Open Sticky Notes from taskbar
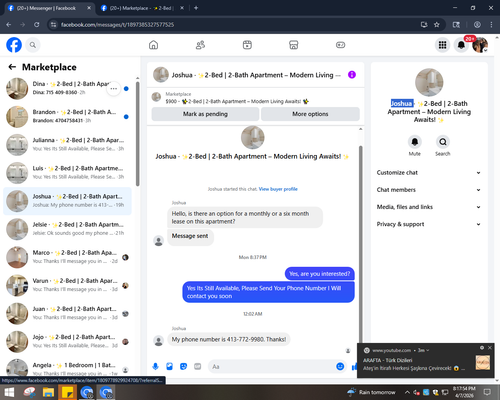 point(68,392)
